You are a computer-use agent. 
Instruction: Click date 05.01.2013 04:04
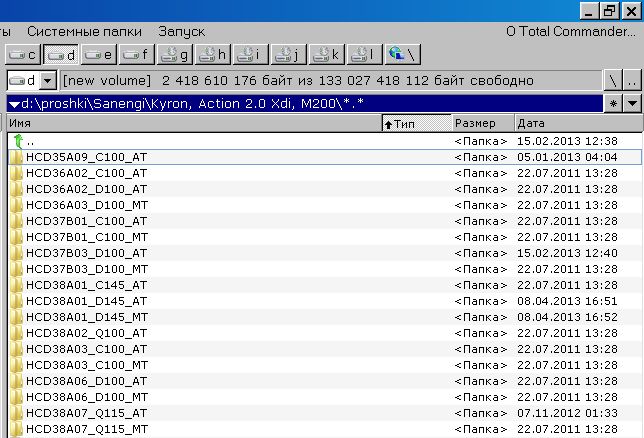[x=567, y=157]
